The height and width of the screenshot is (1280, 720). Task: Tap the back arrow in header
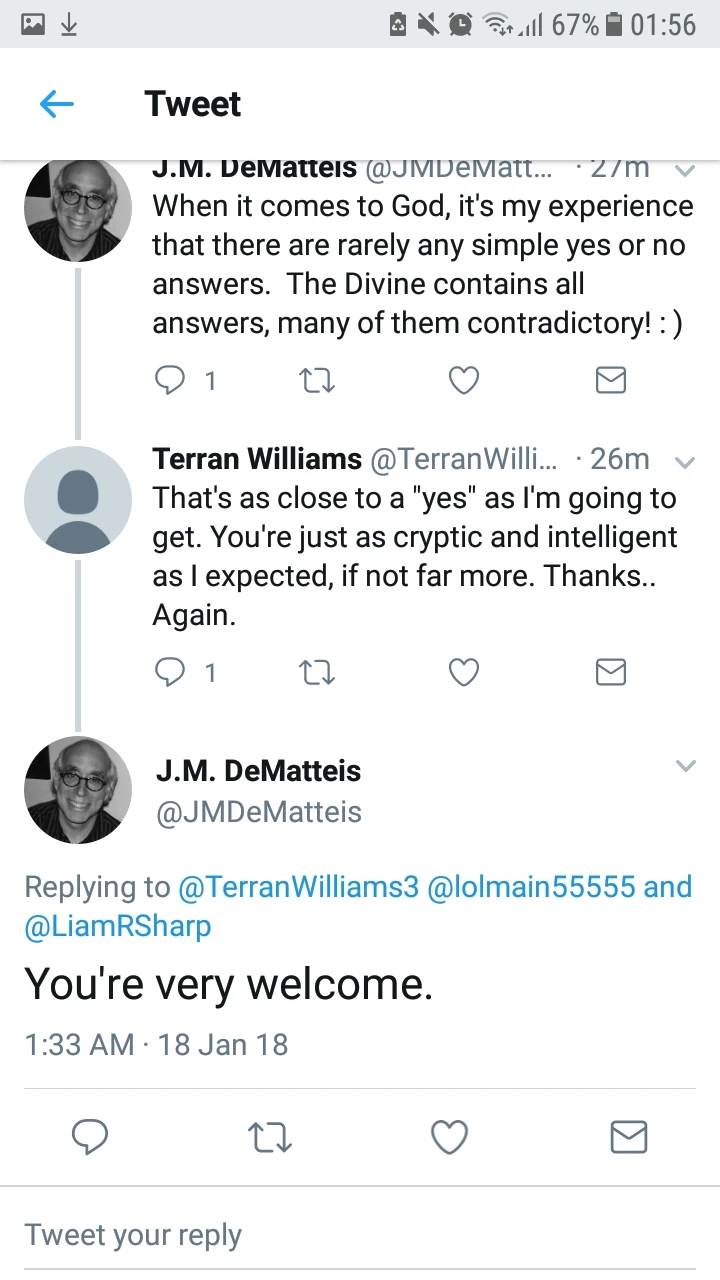pos(57,104)
